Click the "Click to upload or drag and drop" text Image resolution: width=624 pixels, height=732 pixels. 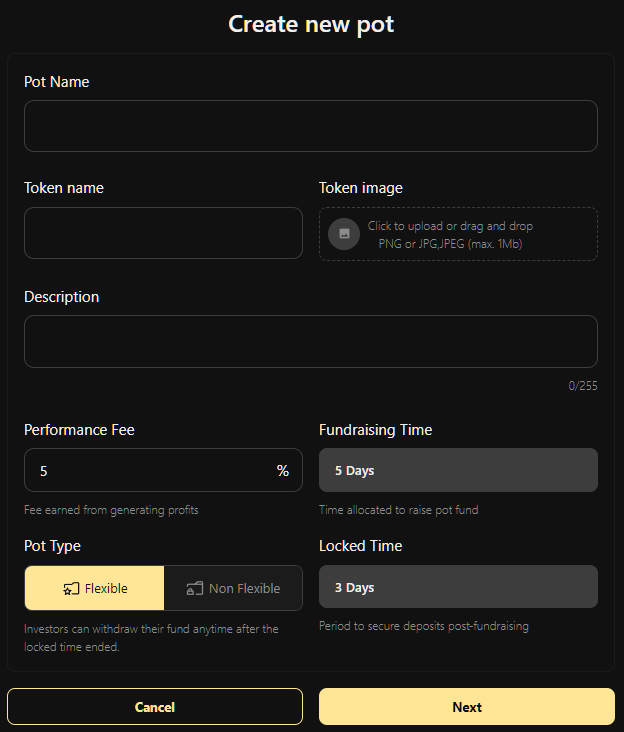click(450, 226)
